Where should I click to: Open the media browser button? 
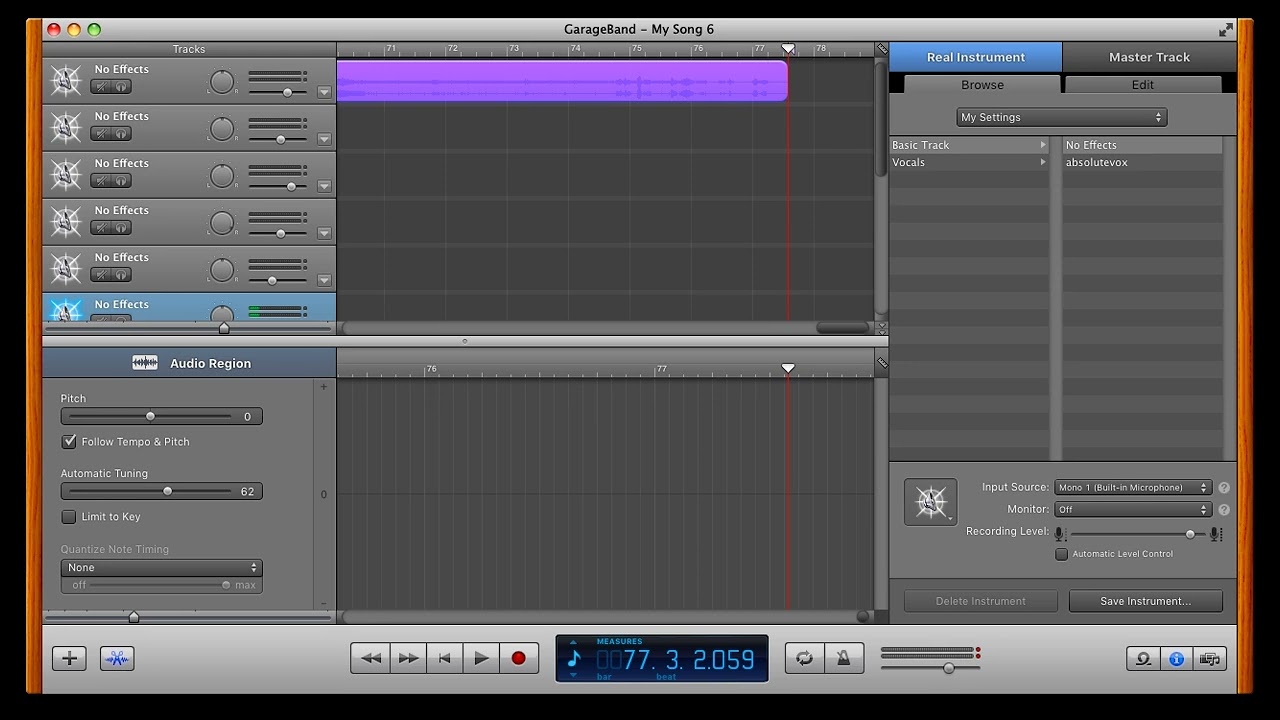coord(1210,659)
